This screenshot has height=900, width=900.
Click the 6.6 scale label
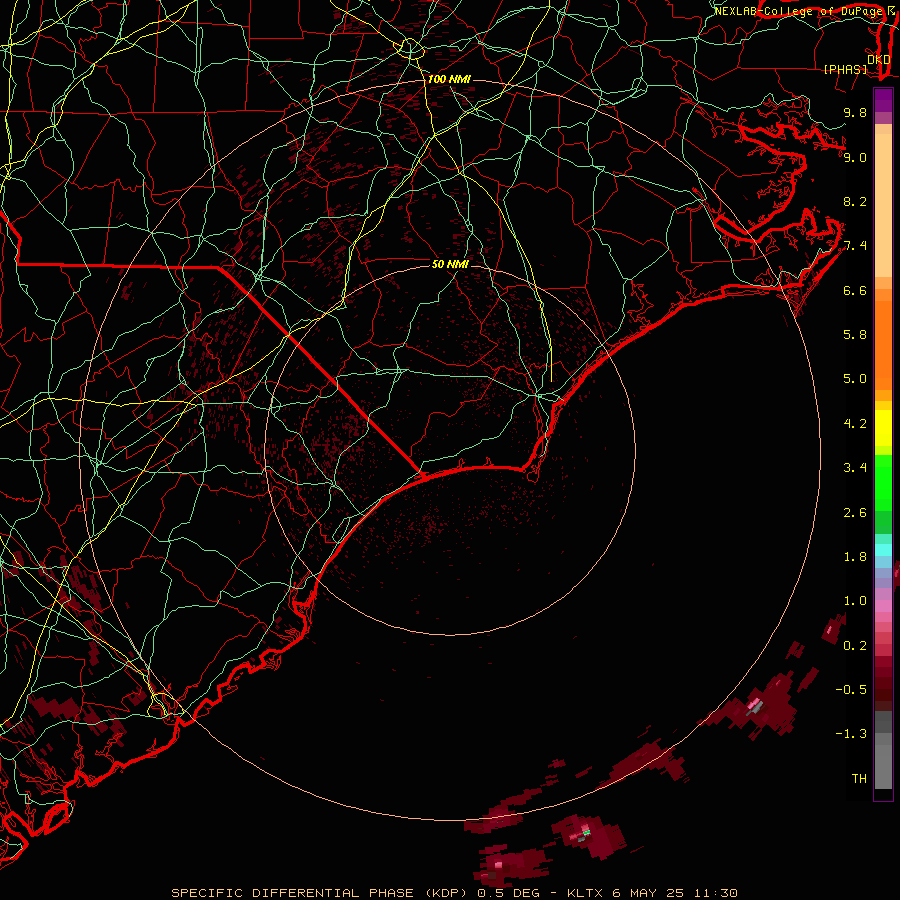point(855,290)
